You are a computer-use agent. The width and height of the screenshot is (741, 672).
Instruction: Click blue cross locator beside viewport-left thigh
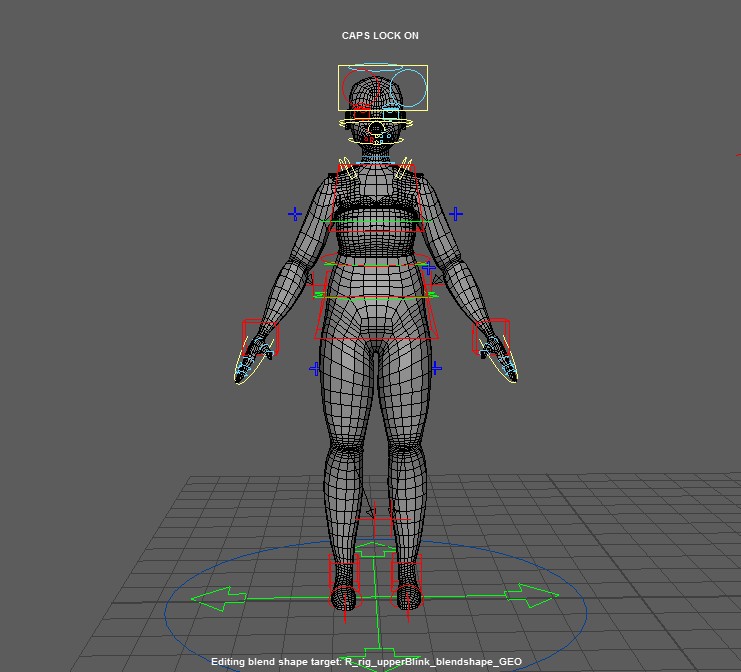coord(314,369)
